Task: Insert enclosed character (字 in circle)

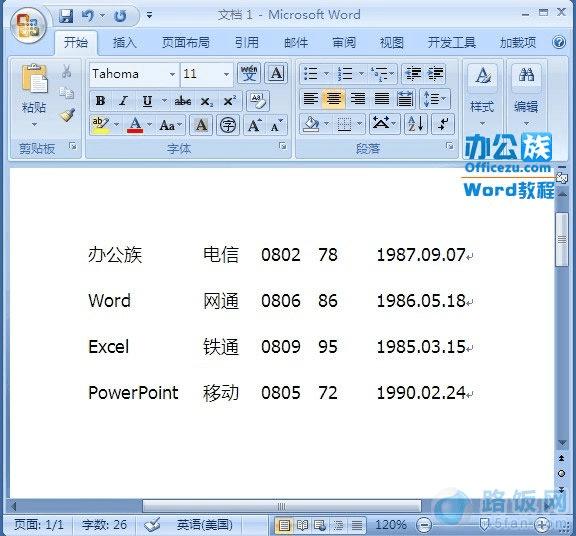Action: [x=228, y=125]
